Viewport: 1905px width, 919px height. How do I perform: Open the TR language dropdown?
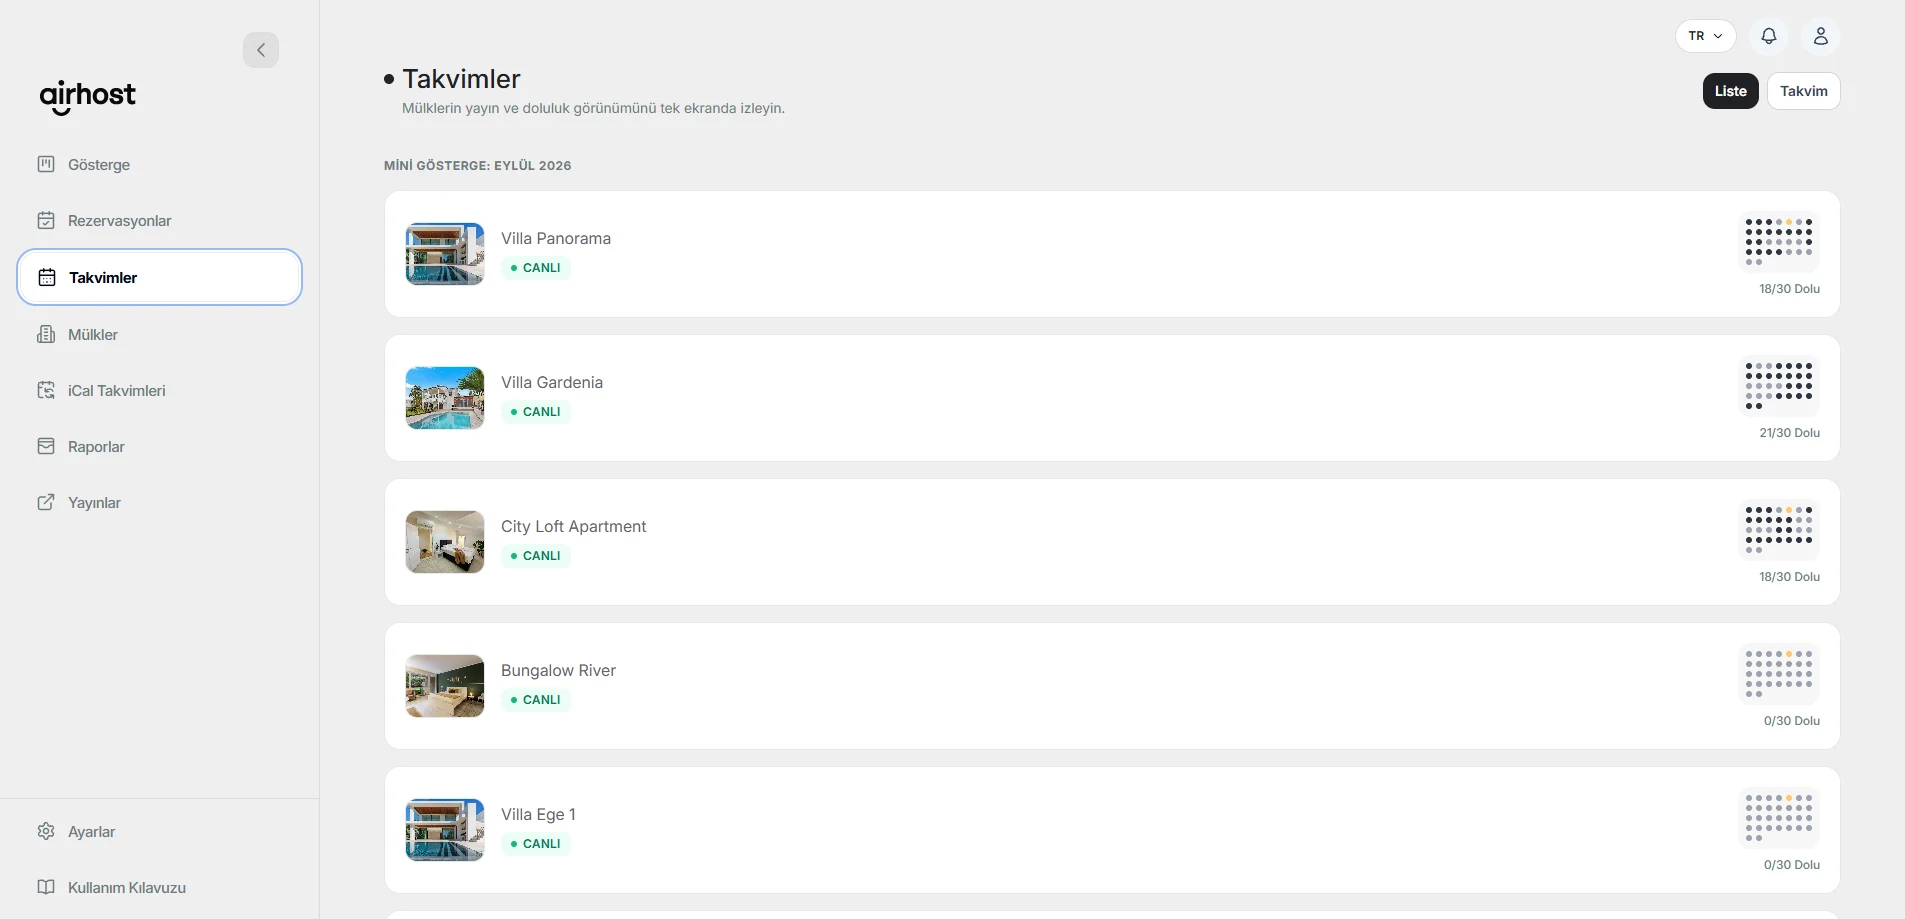tap(1705, 36)
